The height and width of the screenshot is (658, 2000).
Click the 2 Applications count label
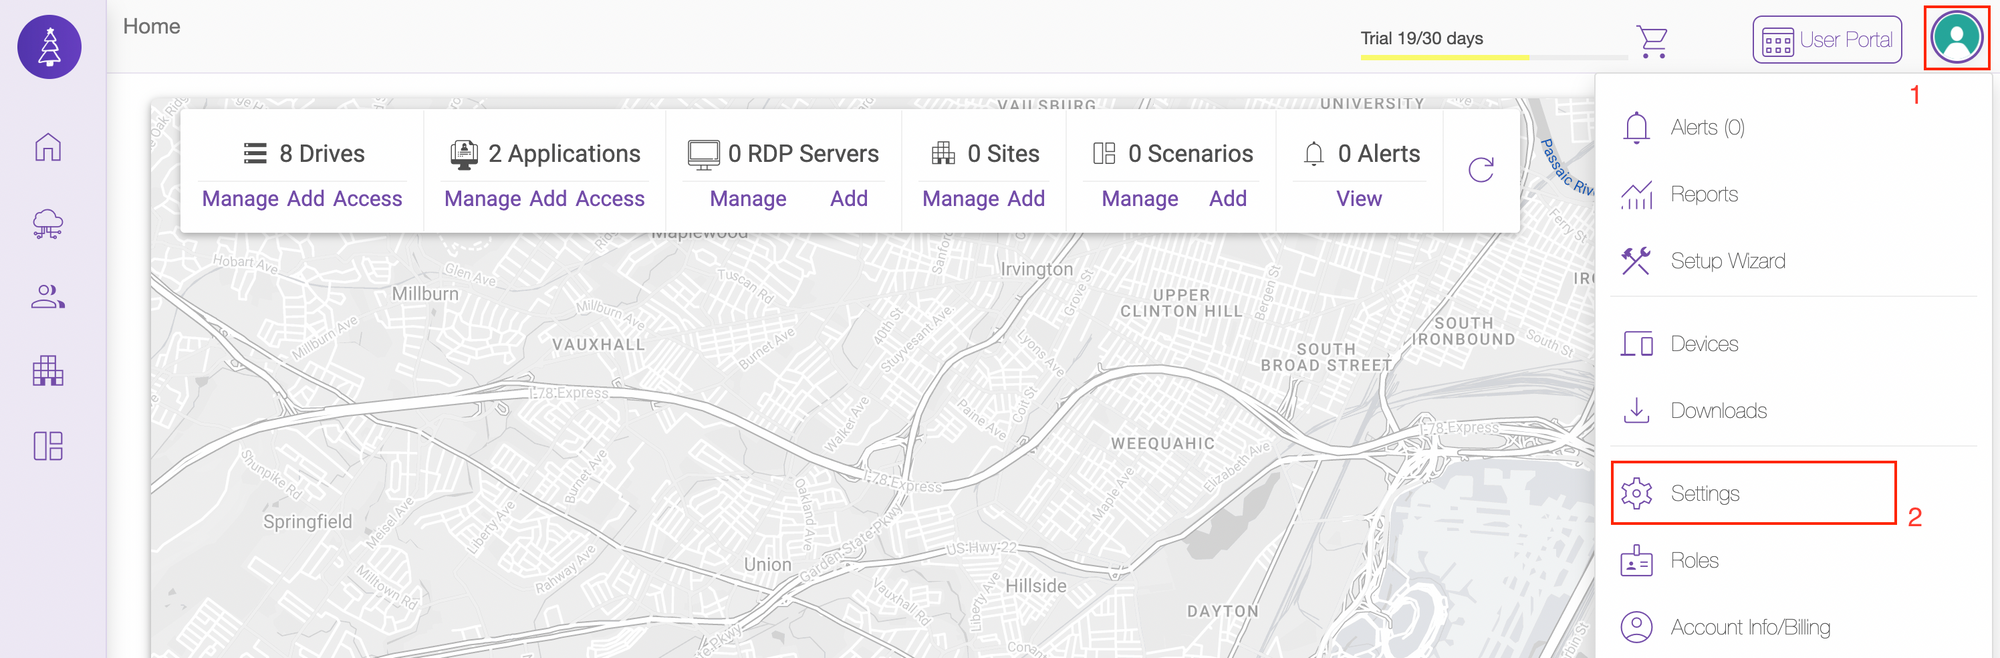point(564,153)
